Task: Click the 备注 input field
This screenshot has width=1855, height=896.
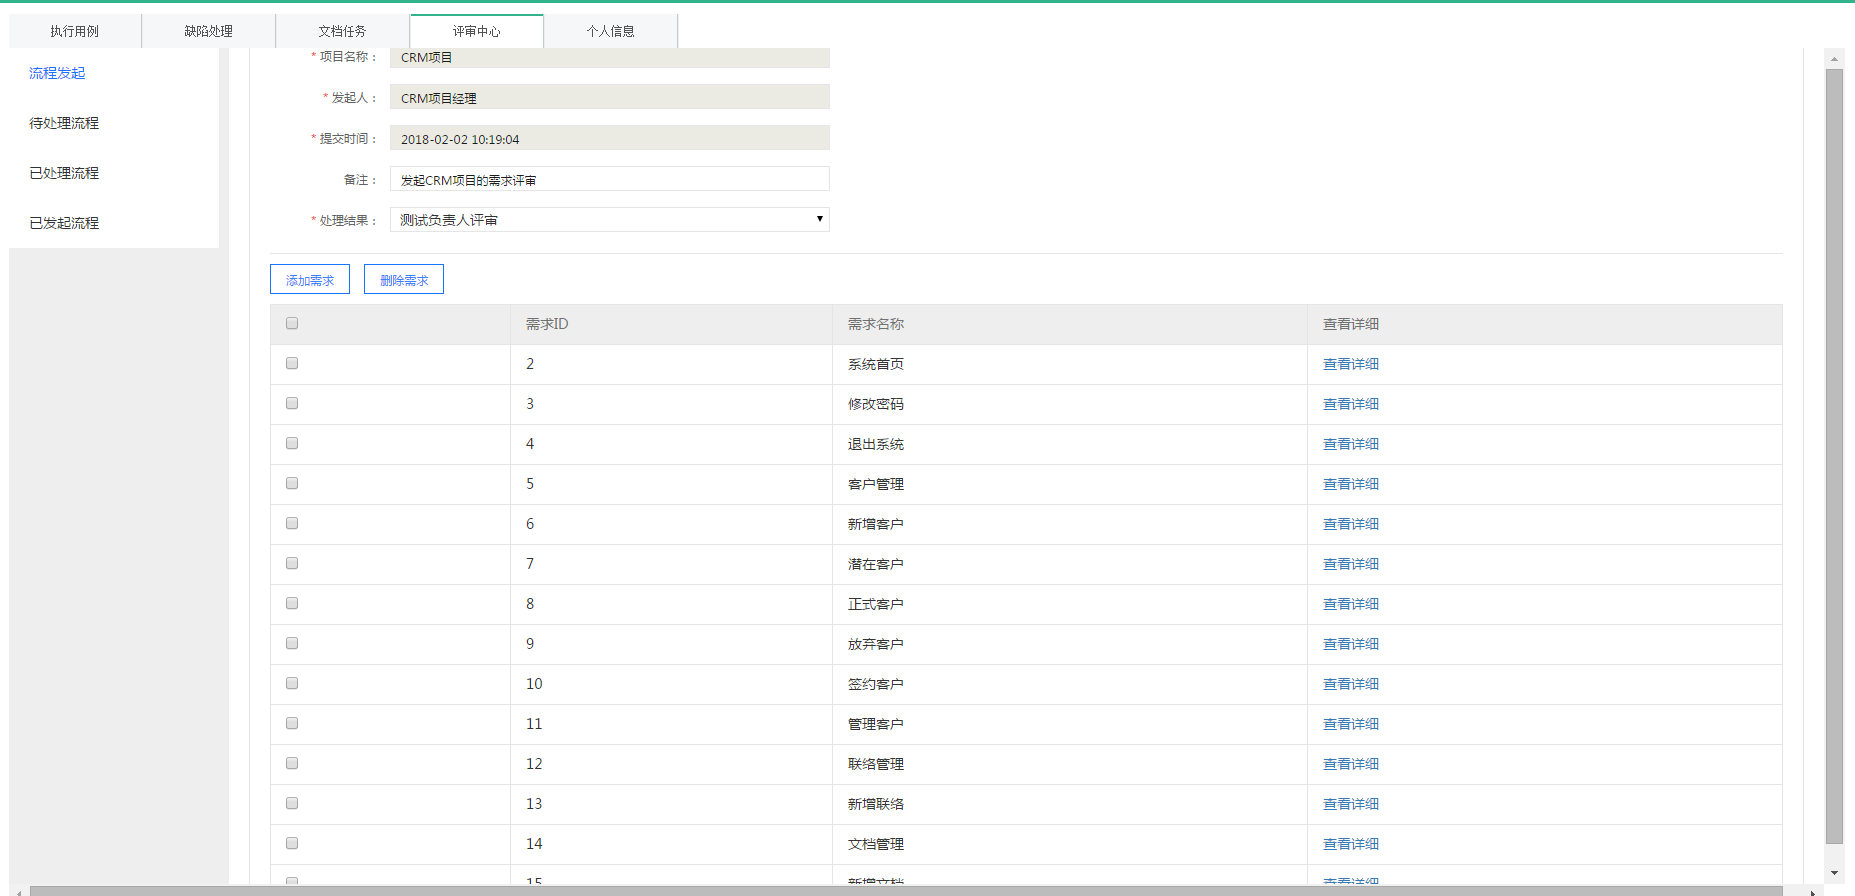Action: [x=609, y=180]
